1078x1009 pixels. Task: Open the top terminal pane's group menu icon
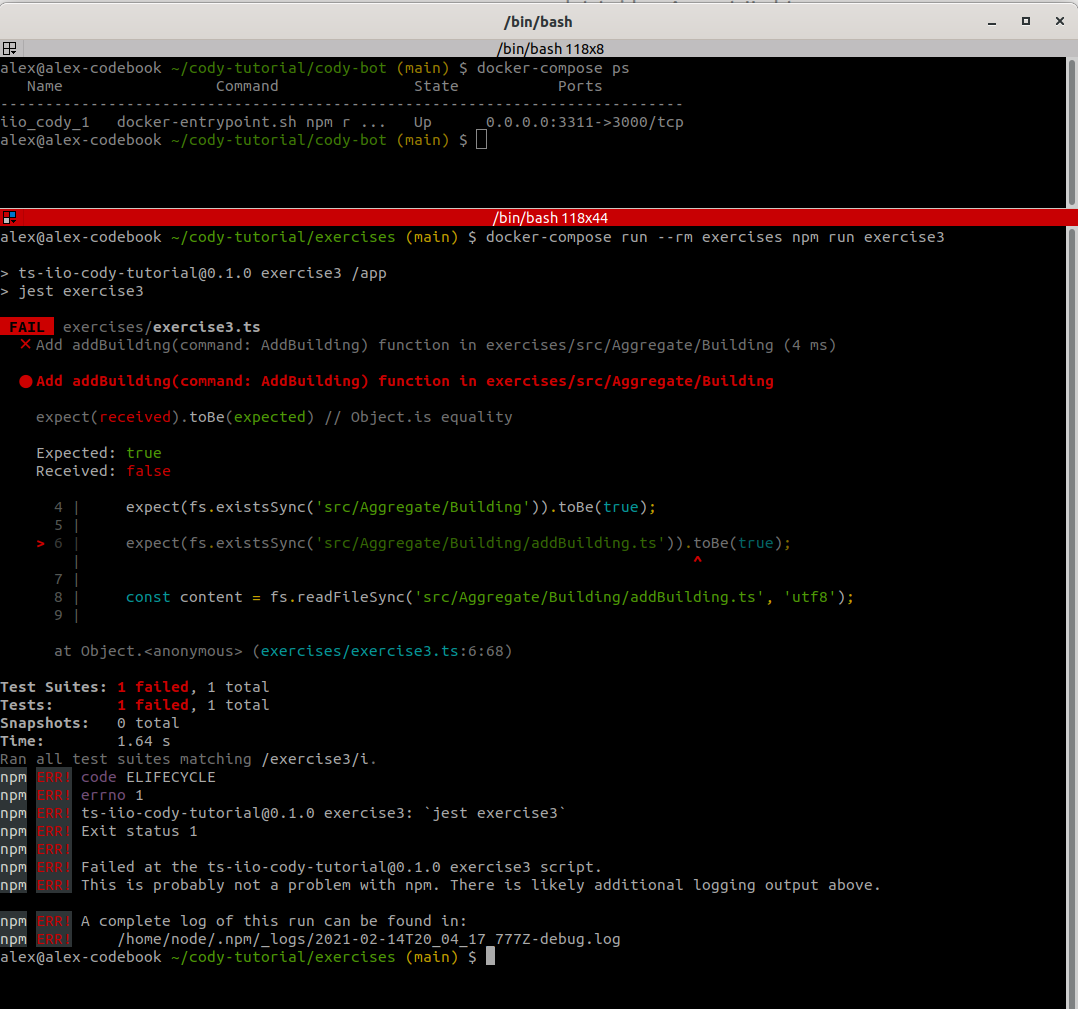10,48
